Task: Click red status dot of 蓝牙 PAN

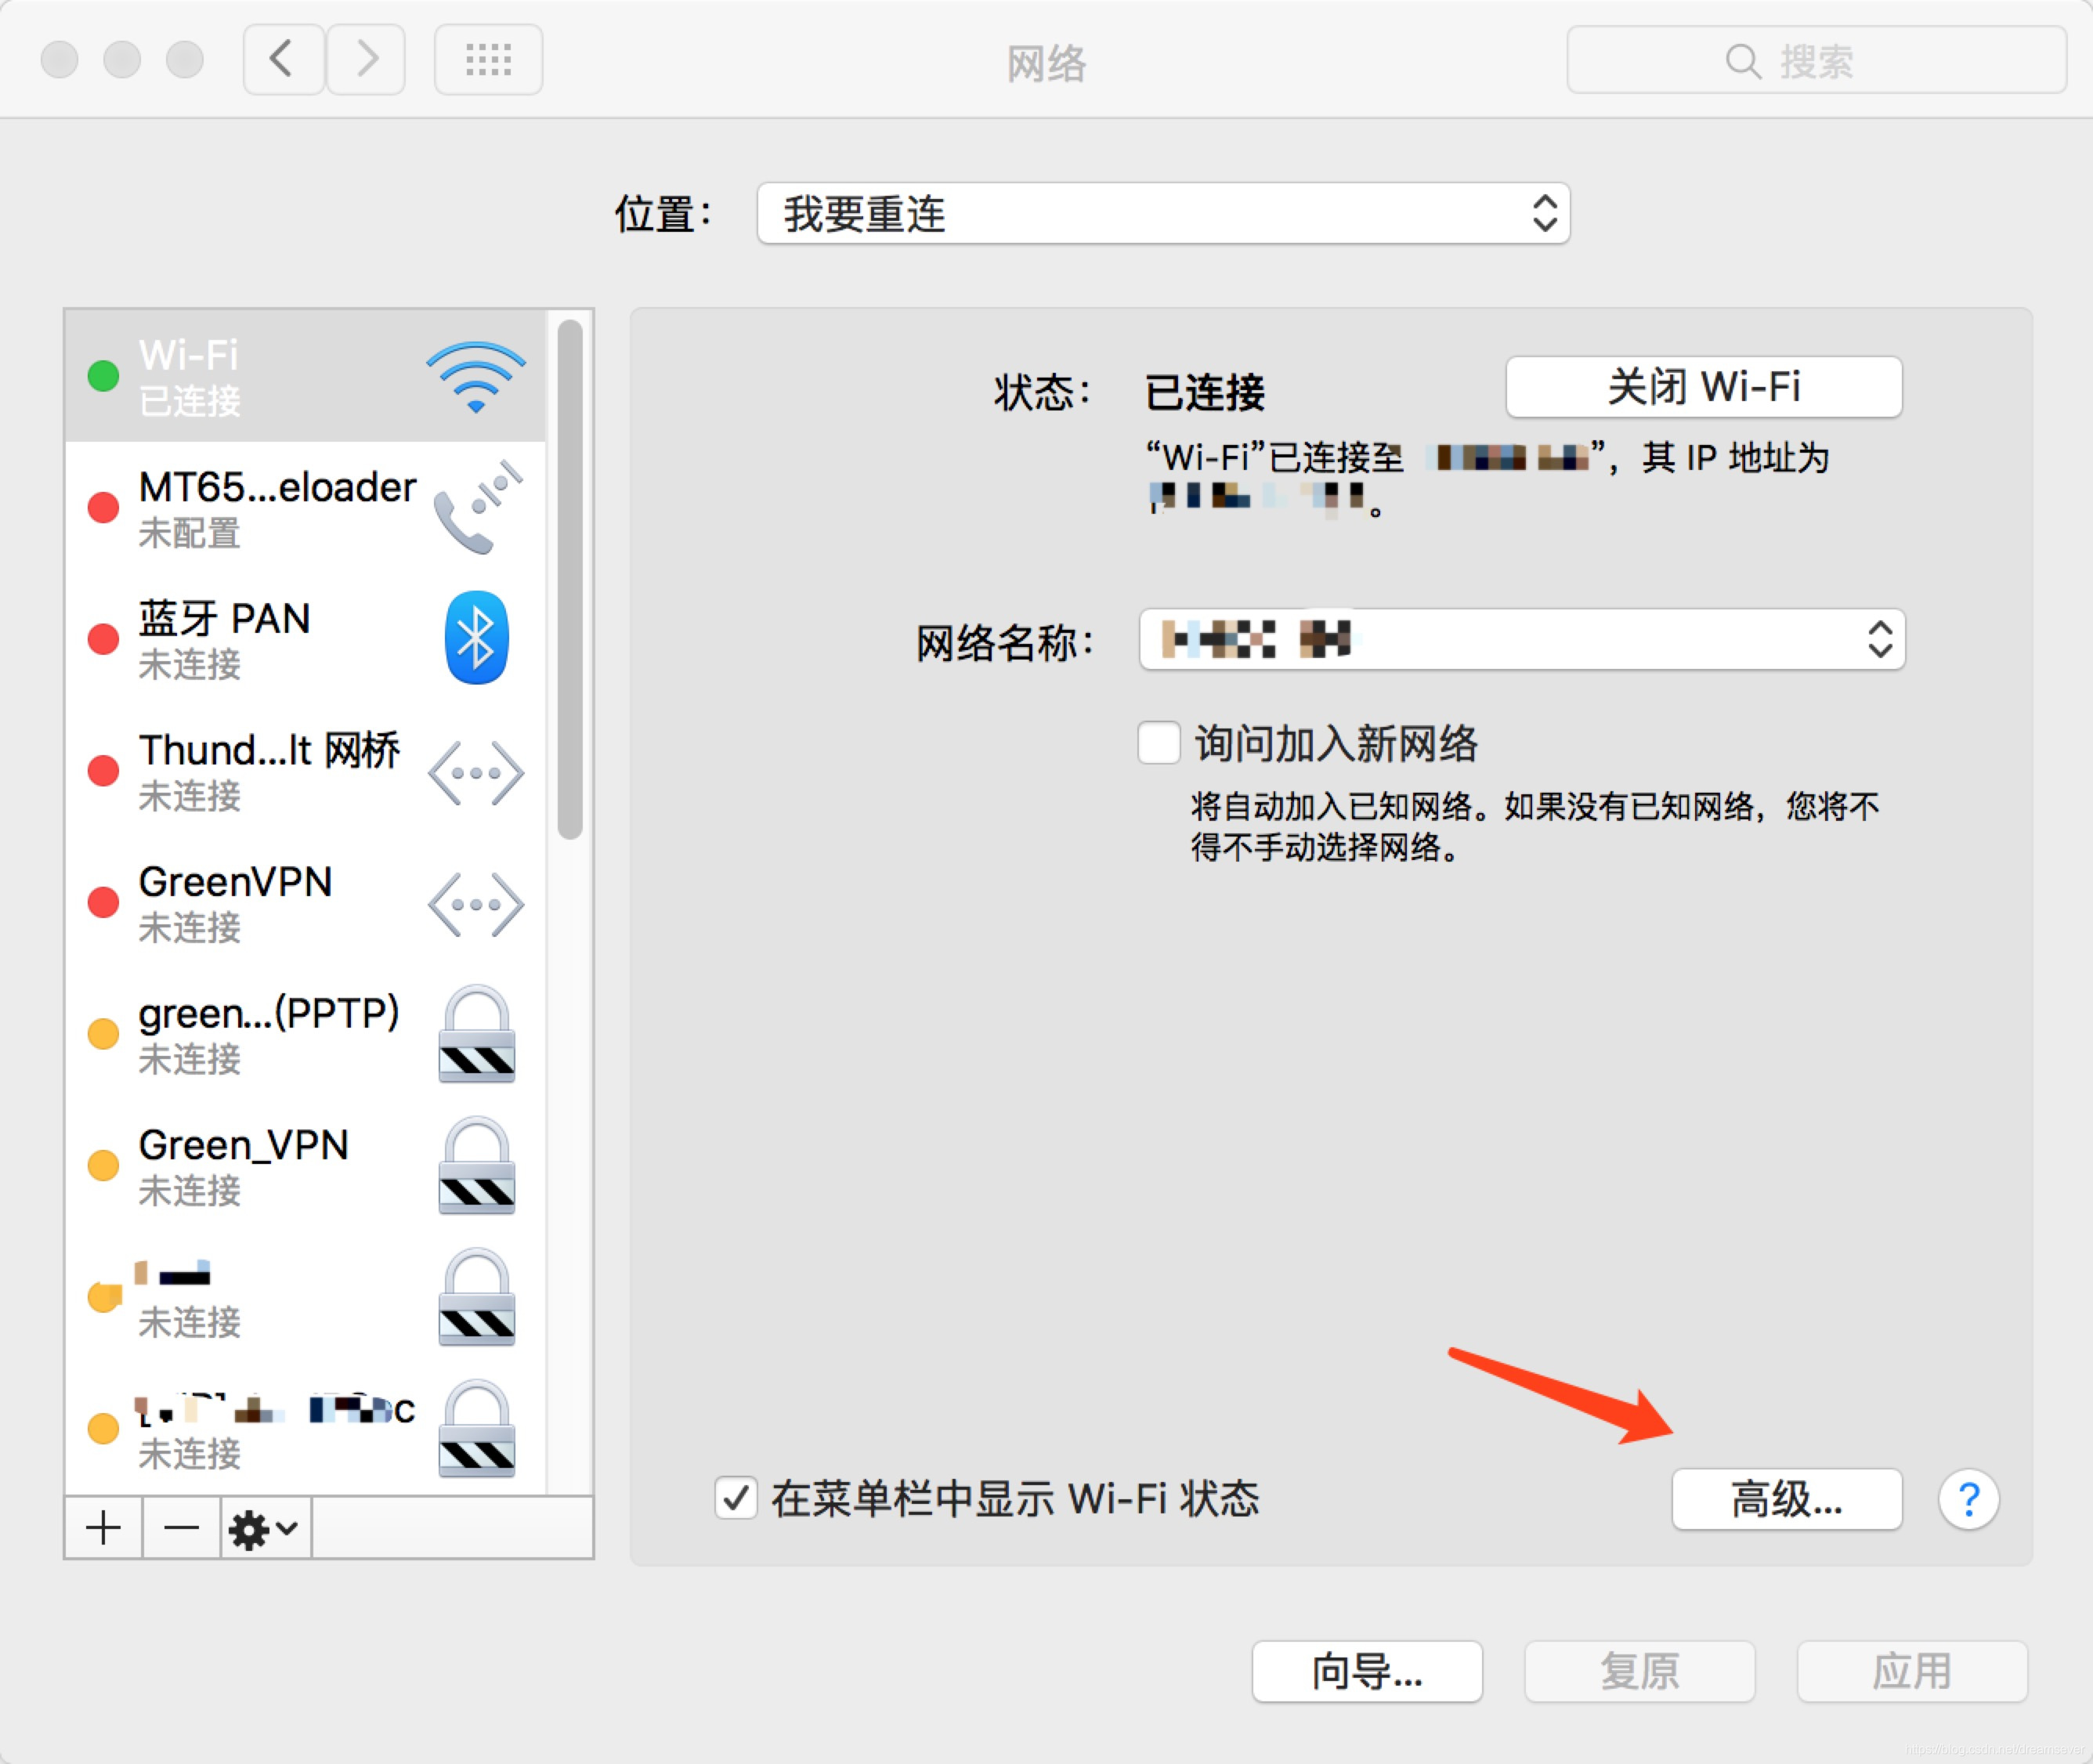Action: (103, 639)
